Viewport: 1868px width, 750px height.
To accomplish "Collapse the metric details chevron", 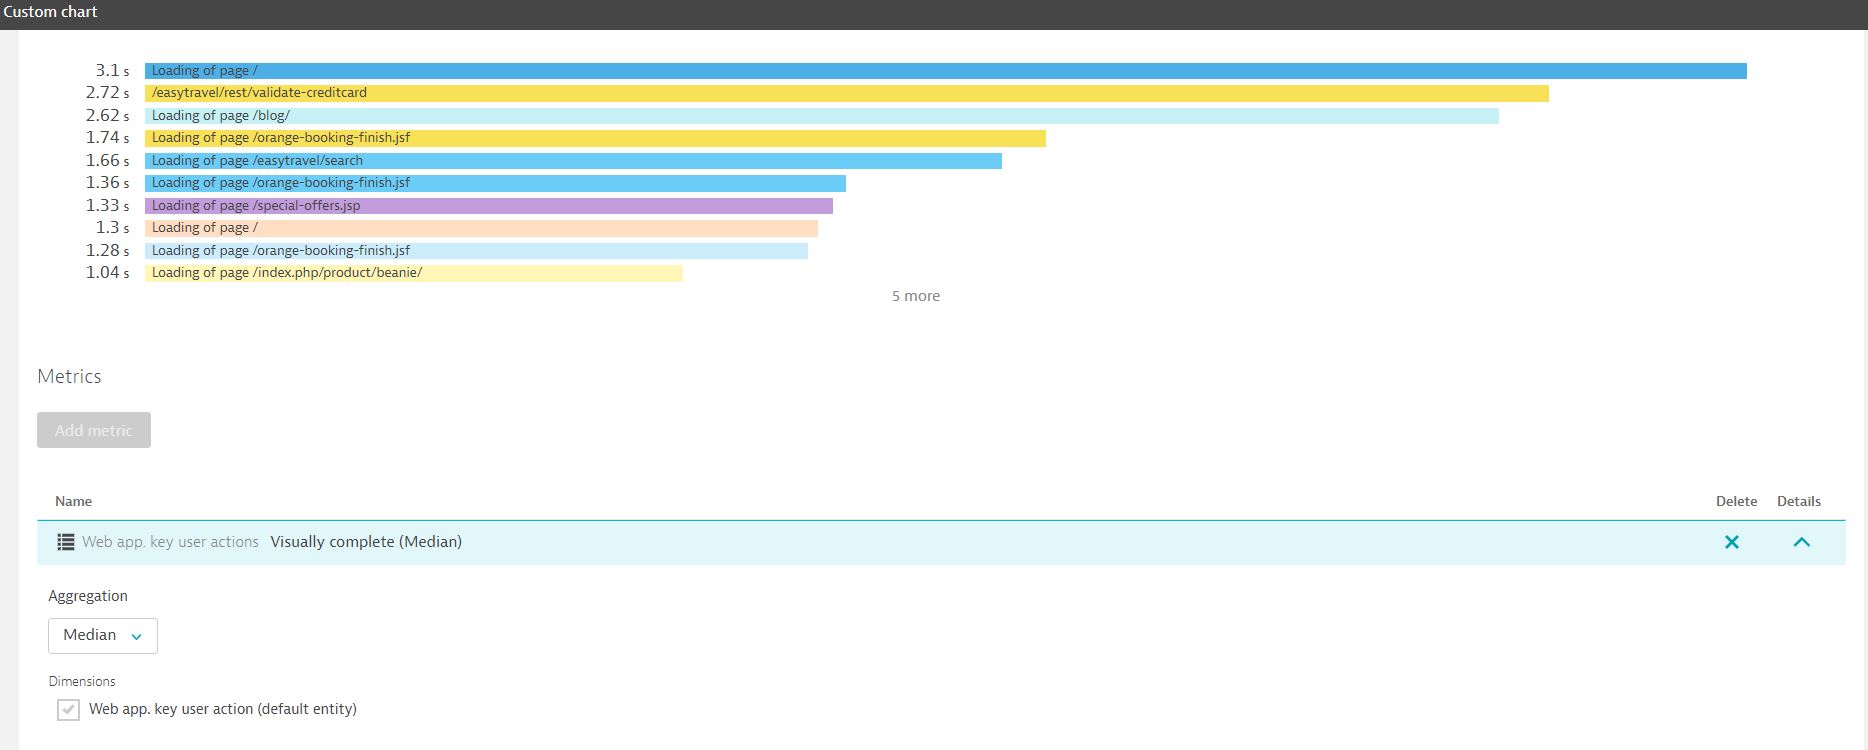I will click(x=1801, y=542).
